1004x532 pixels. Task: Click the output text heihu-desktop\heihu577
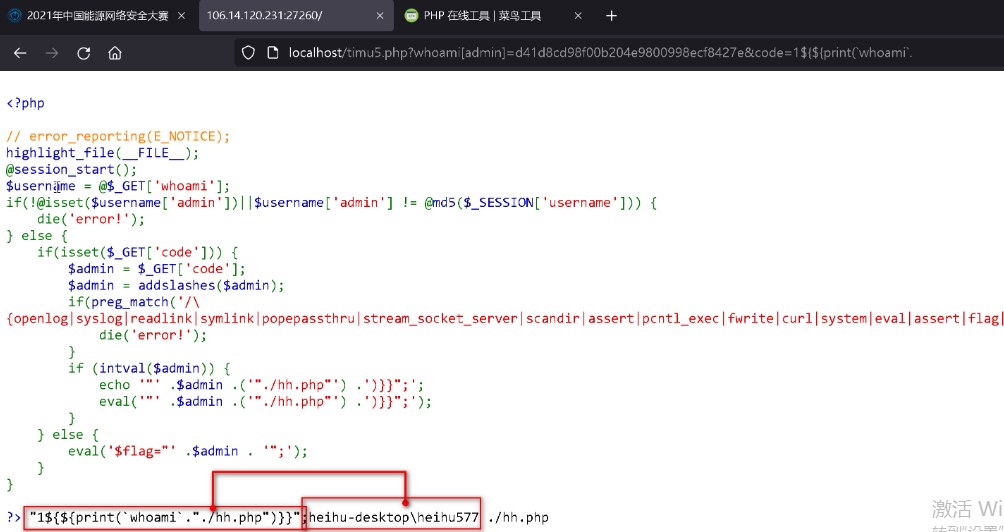pyautogui.click(x=393, y=517)
